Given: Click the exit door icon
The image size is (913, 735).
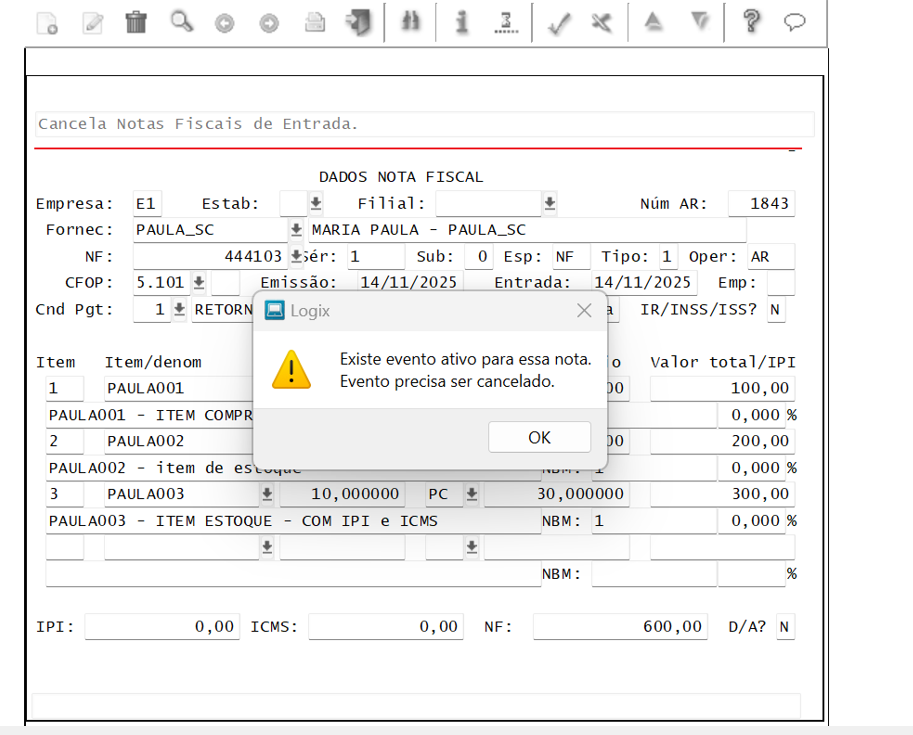Looking at the screenshot, I should click(x=358, y=22).
